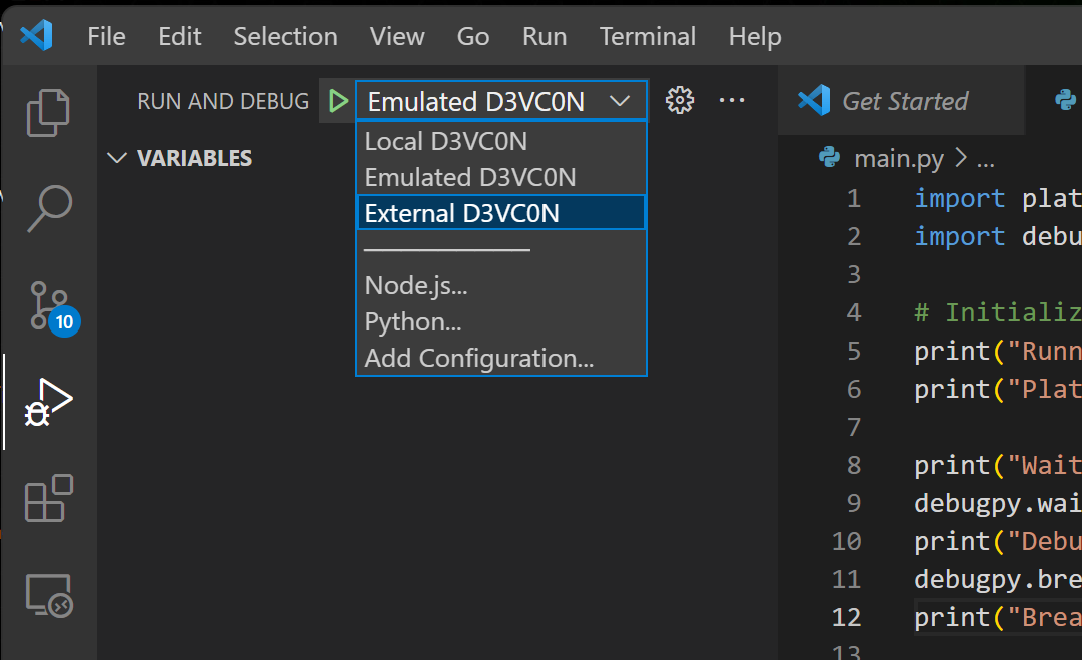Choose Add Configuration... entry
1082x660 pixels.
click(479, 358)
